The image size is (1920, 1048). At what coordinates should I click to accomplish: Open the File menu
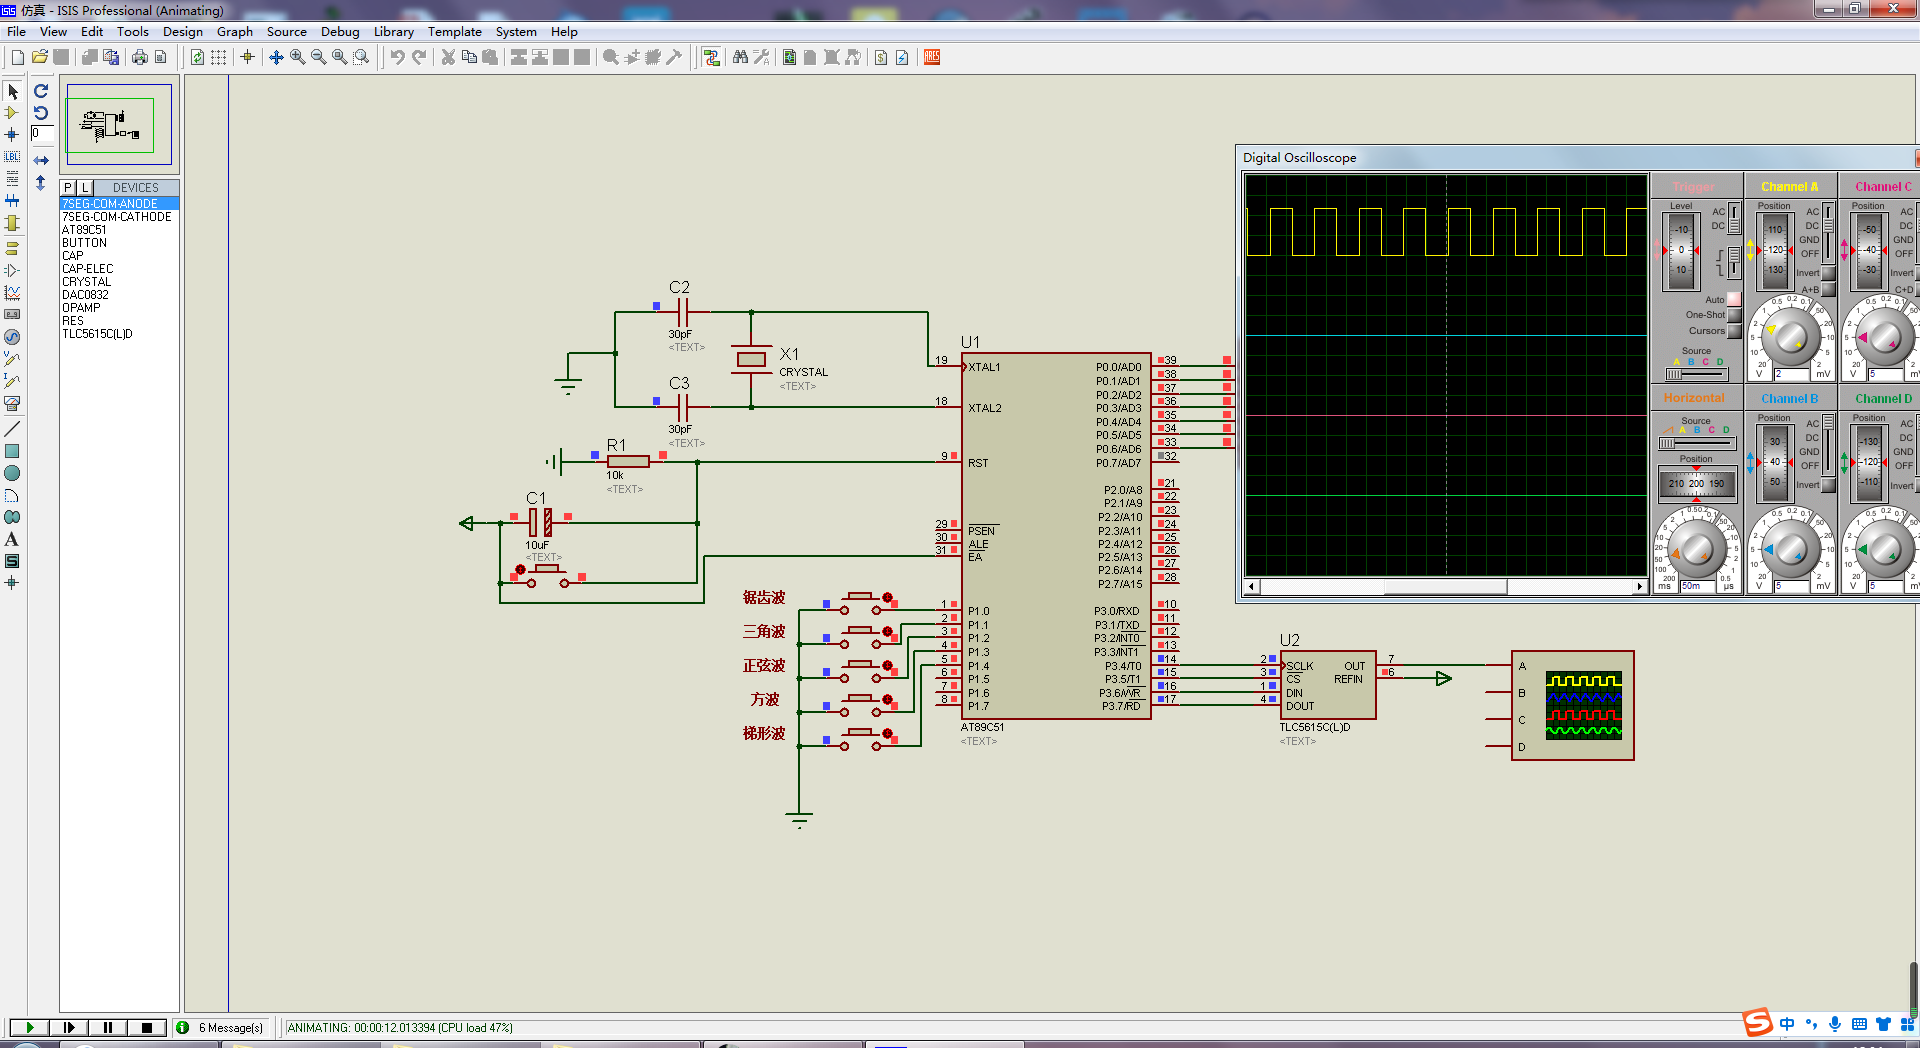16,32
